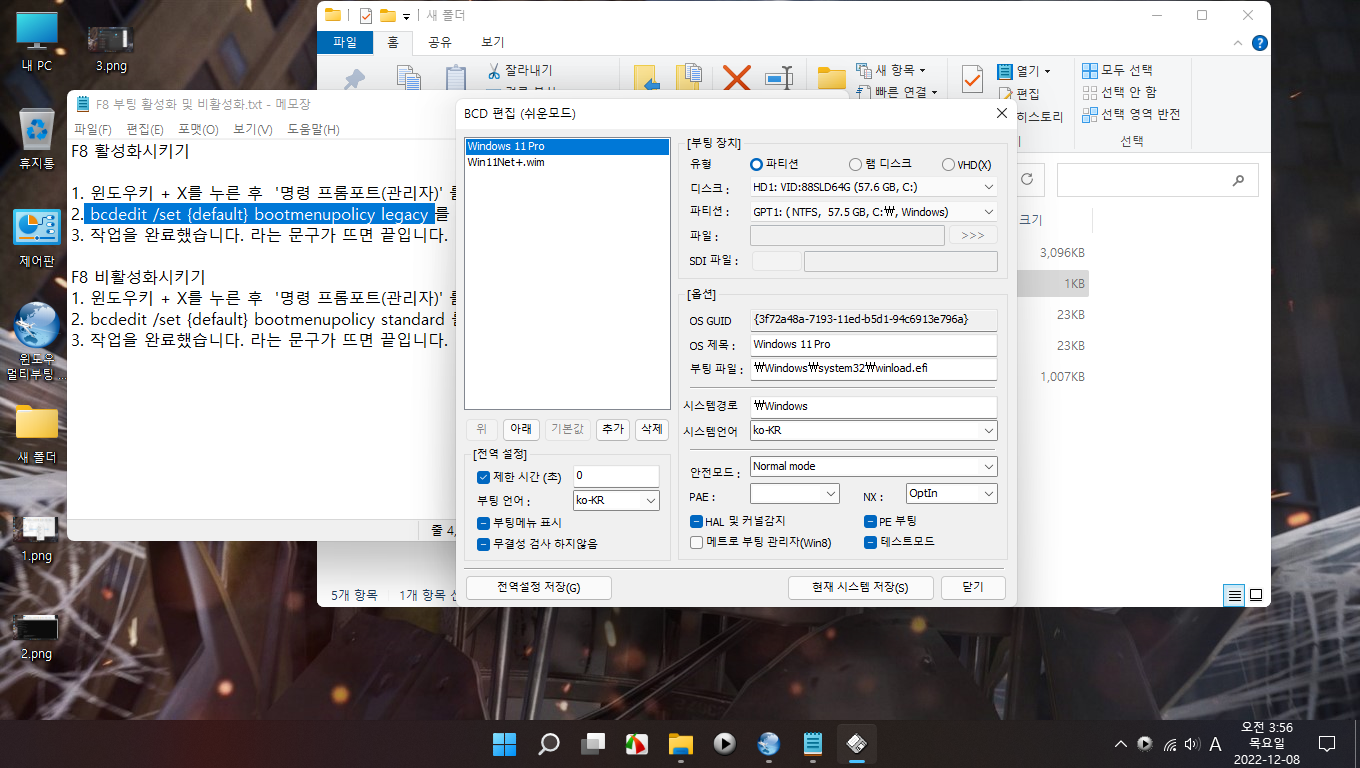Select the 2.png desktop file
Viewport: 1360px width, 768px height.
37,635
